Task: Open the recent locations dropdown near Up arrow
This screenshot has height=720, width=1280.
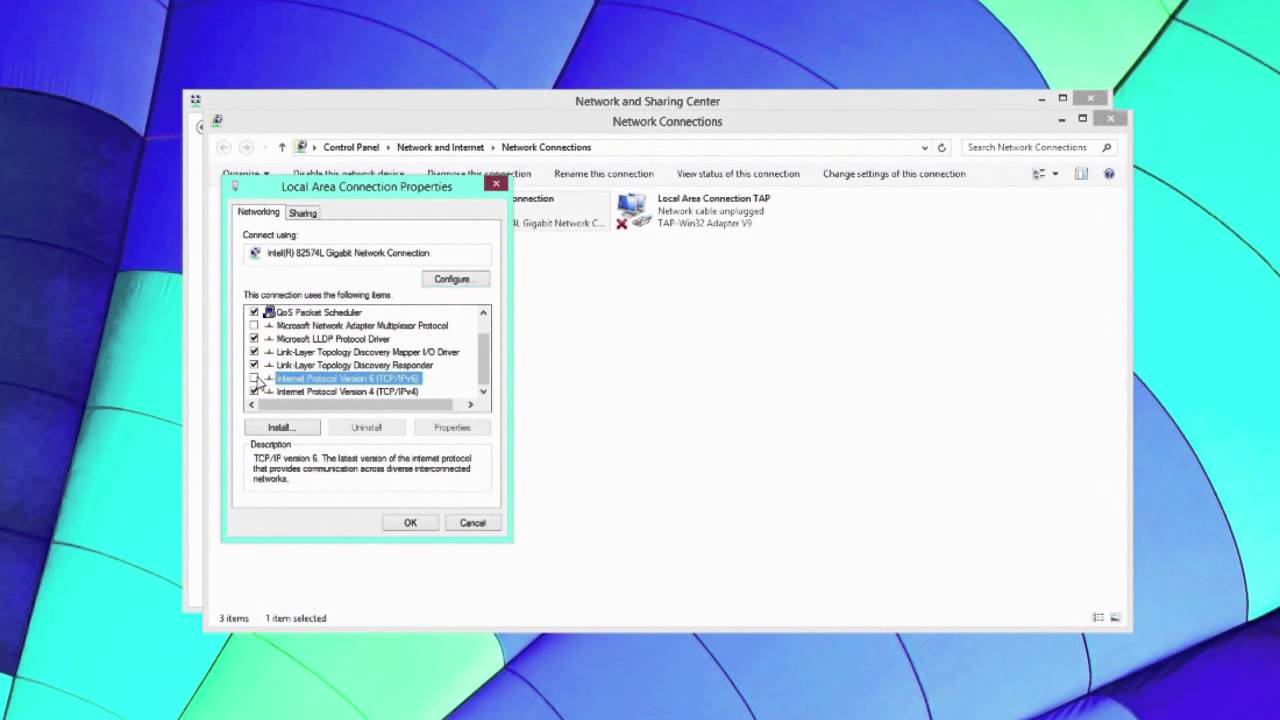Action: click(x=266, y=147)
